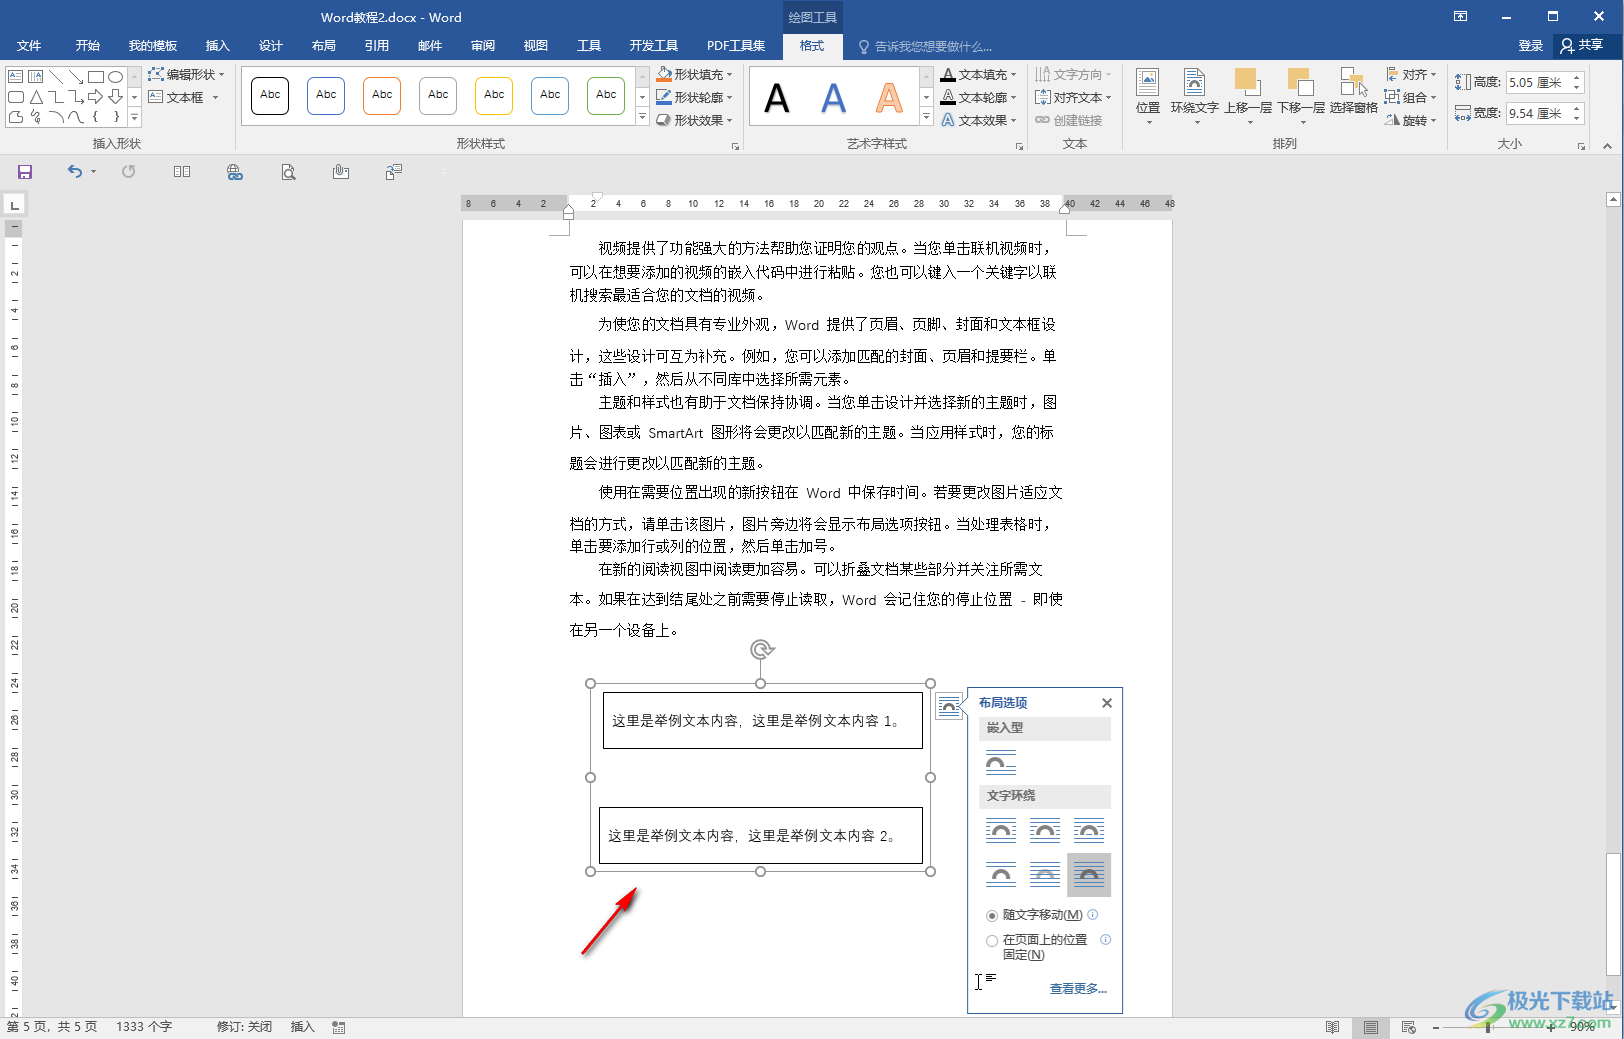Select the highlighted in front of text icon
Screen dimensions: 1624x1039
[1089, 875]
